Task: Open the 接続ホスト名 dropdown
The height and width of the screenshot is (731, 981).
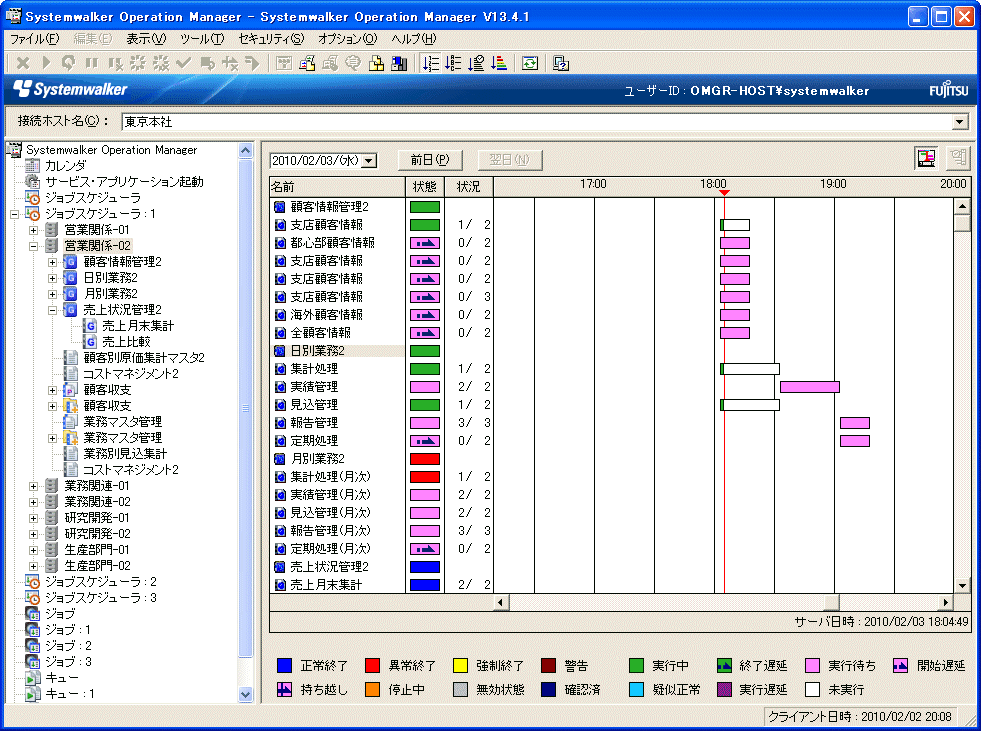Action: pyautogui.click(x=960, y=121)
